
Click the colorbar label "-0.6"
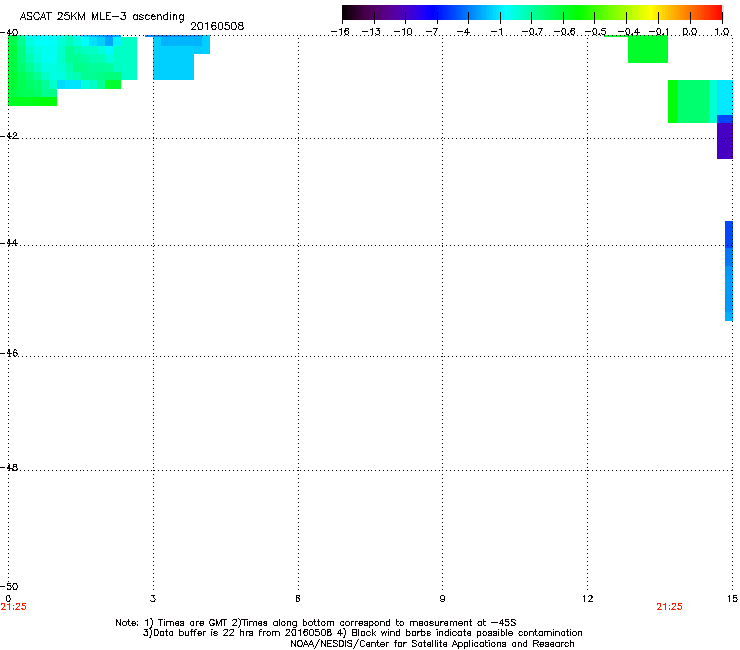[x=564, y=32]
